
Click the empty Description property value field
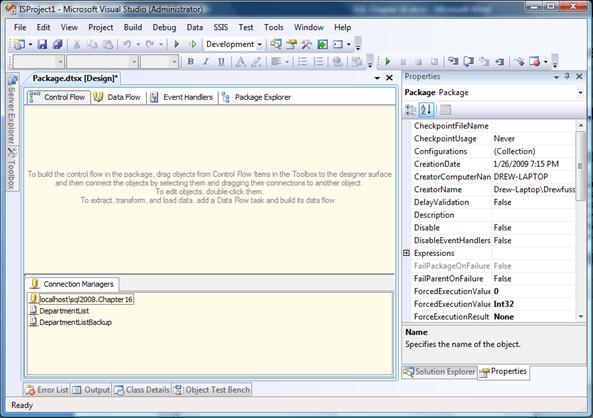(x=534, y=215)
